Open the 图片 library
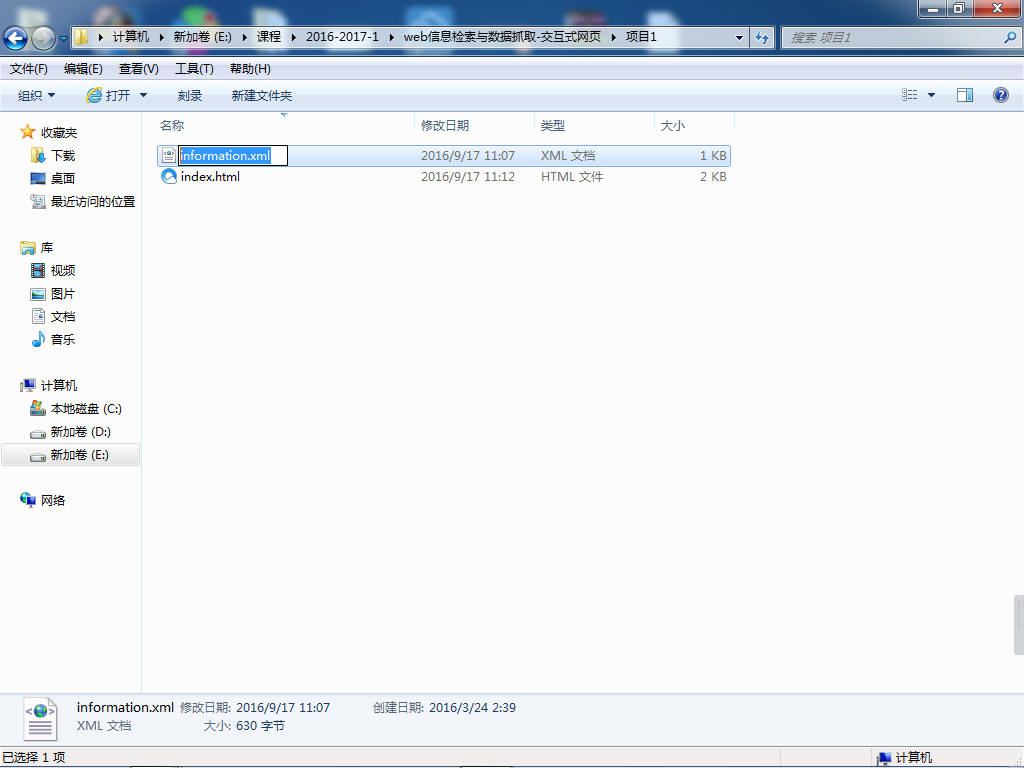Image resolution: width=1024 pixels, height=768 pixels. [x=53, y=294]
